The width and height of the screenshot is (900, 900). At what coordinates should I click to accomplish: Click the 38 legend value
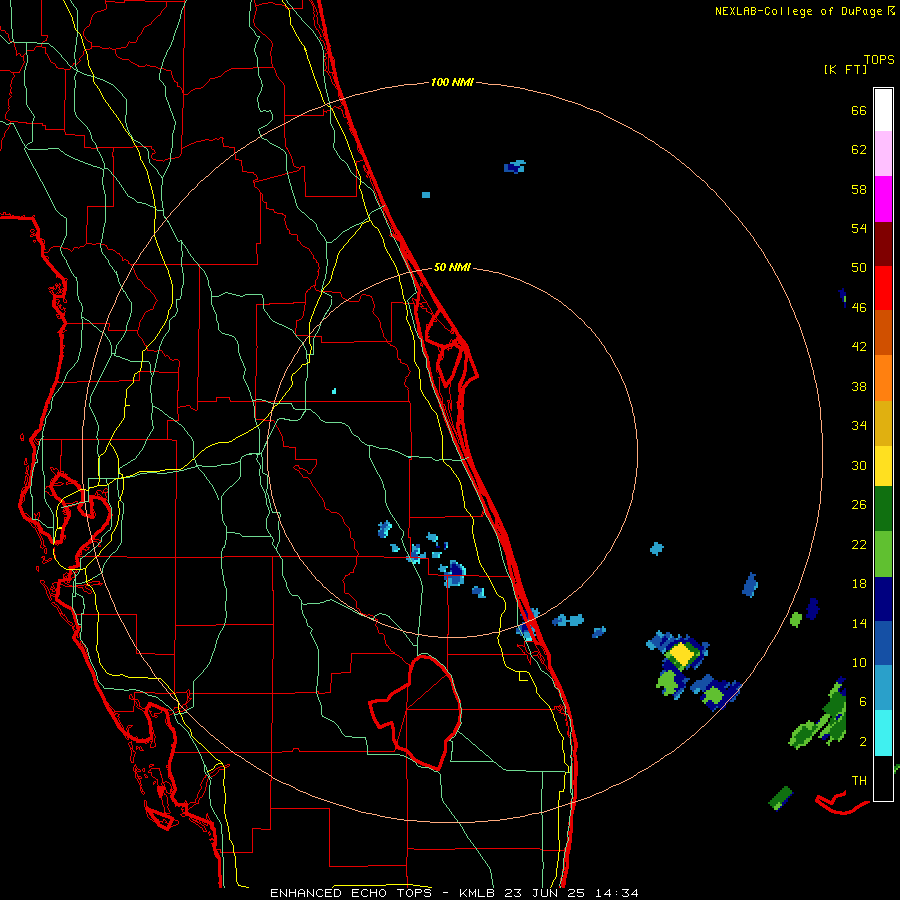(859, 386)
